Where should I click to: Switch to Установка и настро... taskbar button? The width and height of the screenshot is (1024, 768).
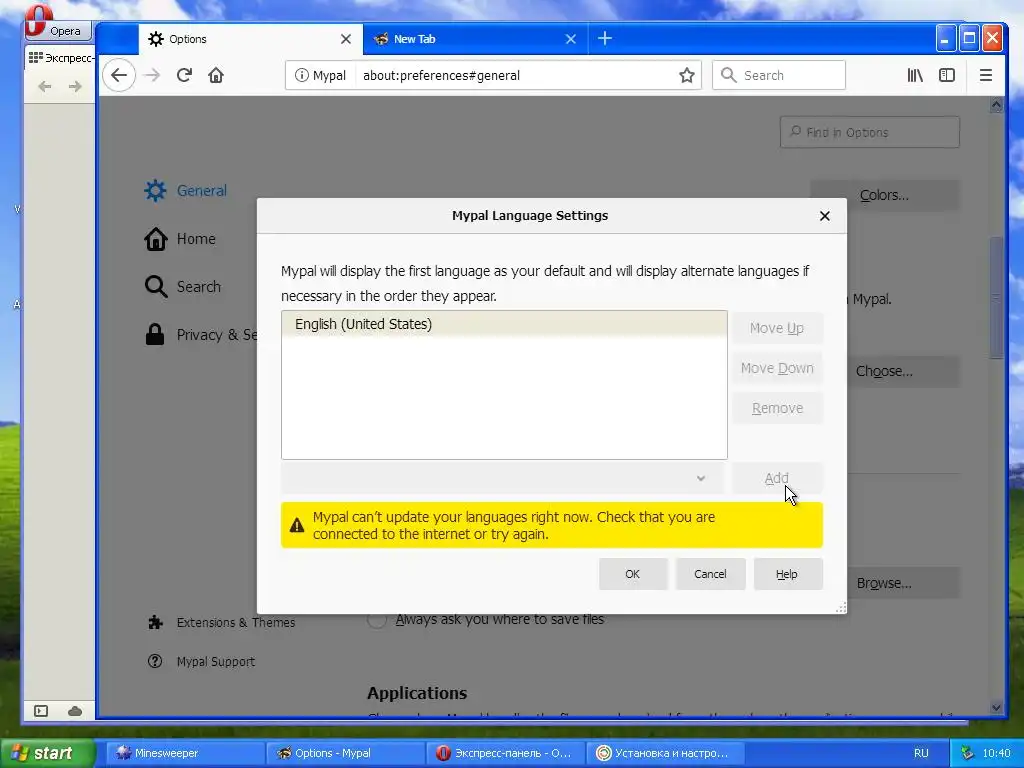tap(665, 753)
